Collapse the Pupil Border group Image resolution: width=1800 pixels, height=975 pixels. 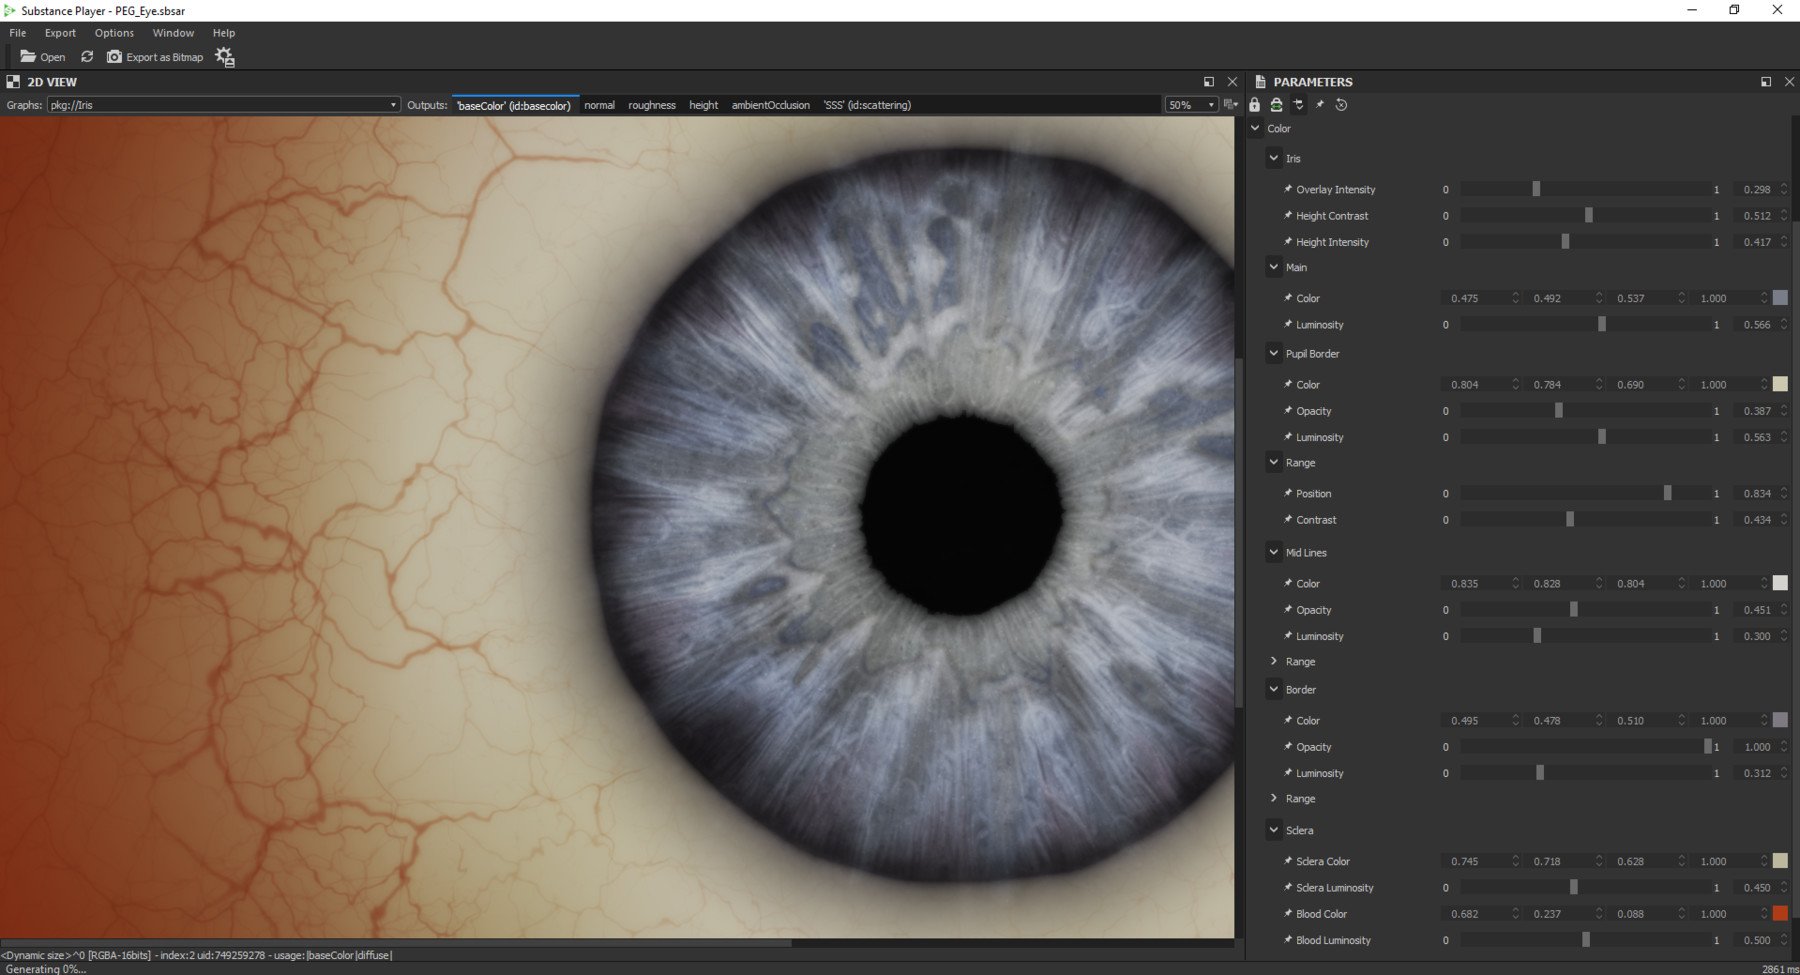[1274, 353]
